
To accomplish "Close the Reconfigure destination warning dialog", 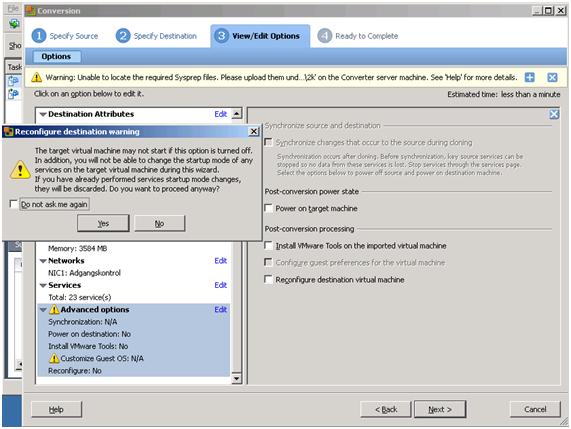I will click(253, 131).
